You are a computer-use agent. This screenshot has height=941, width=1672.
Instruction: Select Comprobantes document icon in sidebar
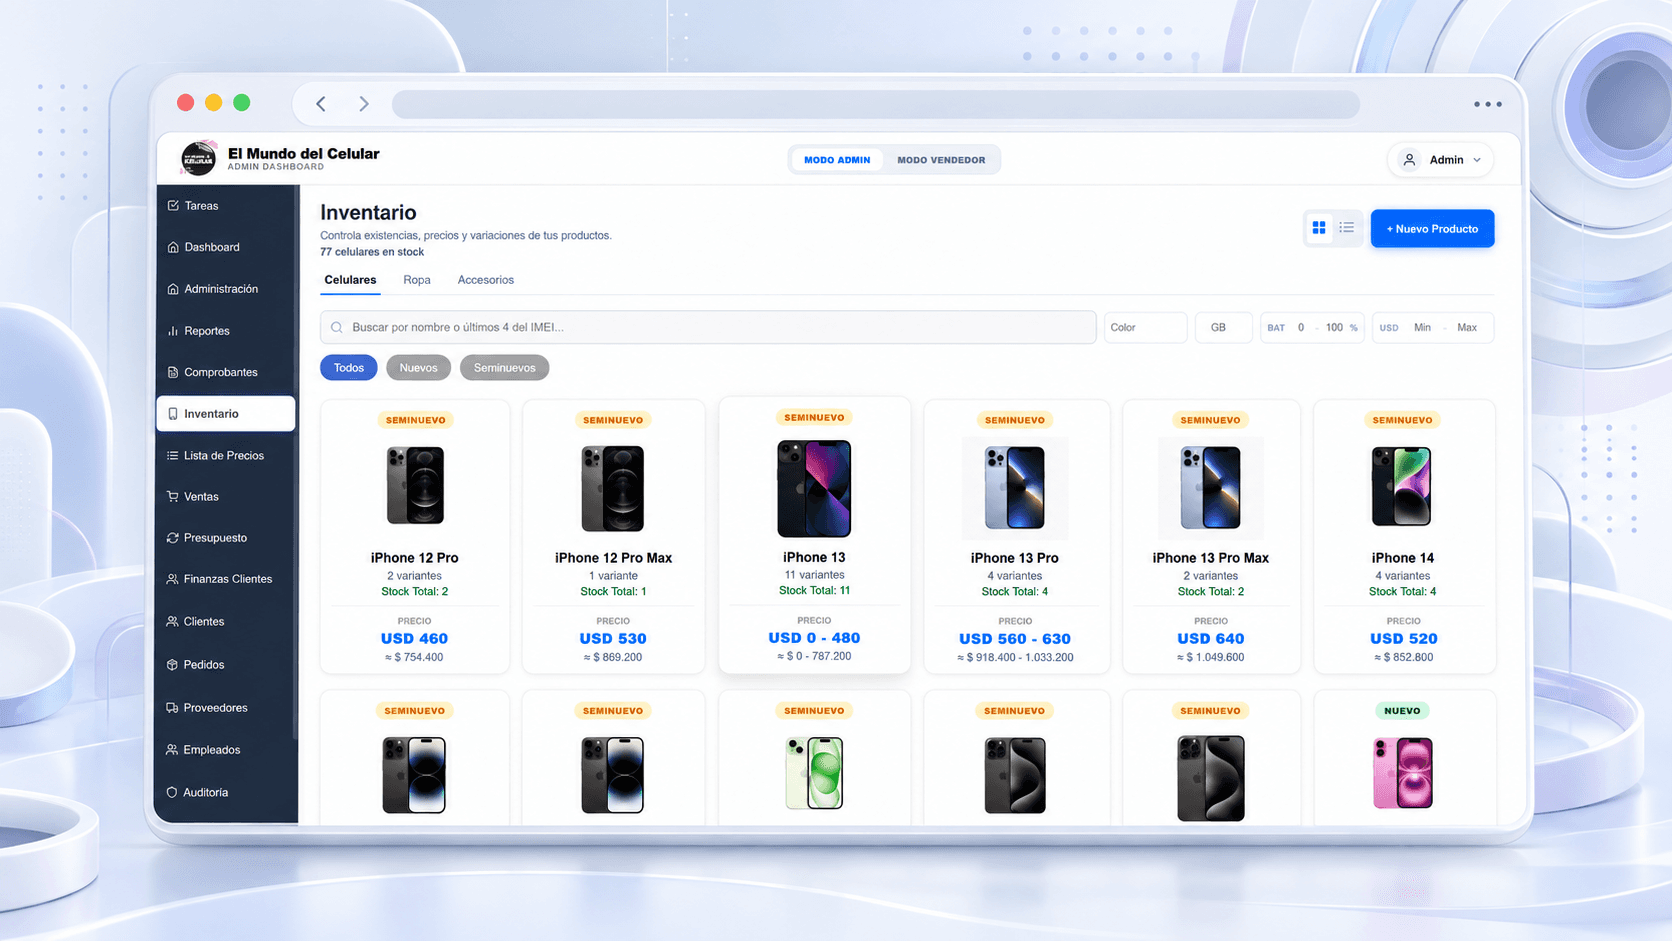click(173, 372)
